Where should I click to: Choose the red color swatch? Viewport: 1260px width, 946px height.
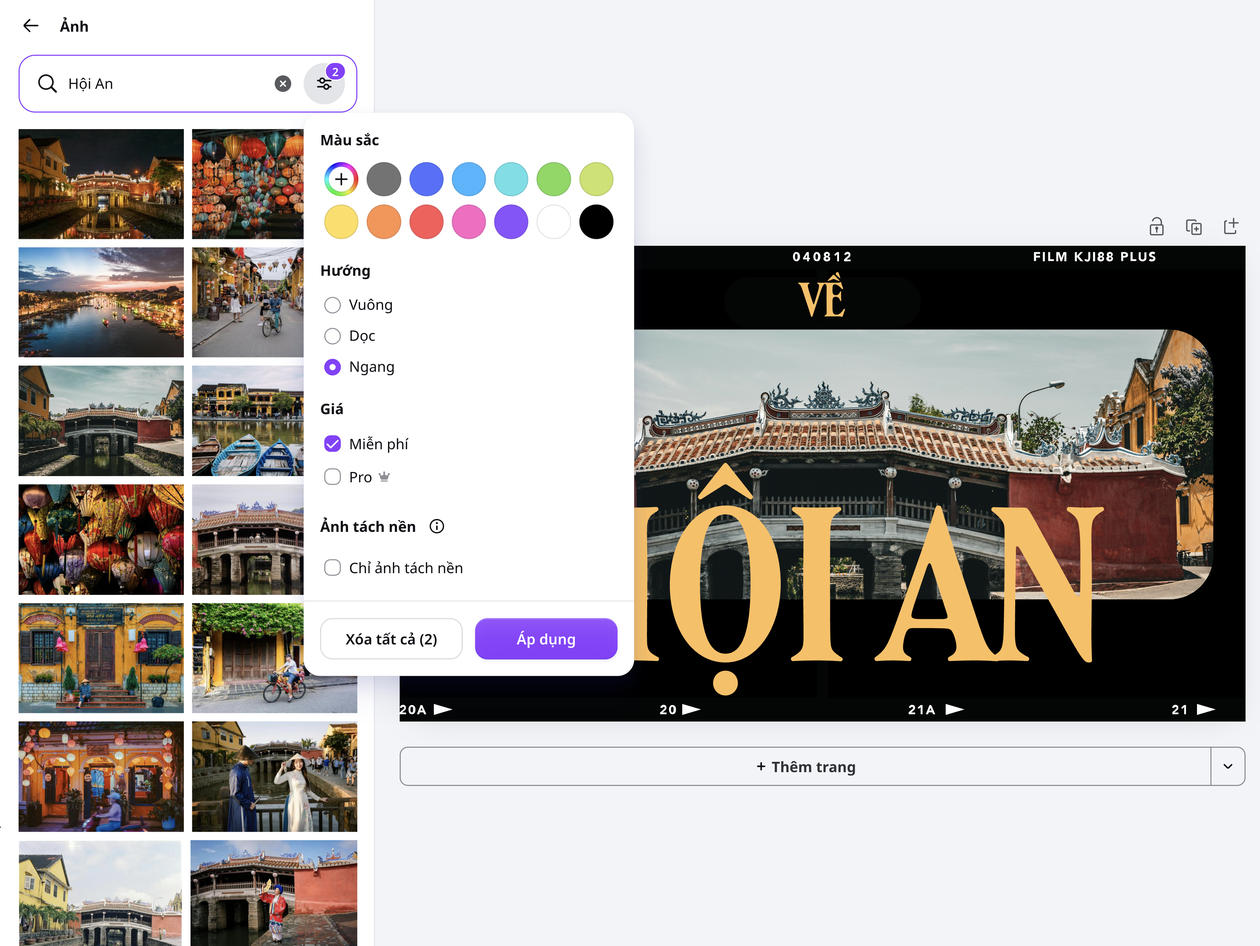[x=426, y=222]
